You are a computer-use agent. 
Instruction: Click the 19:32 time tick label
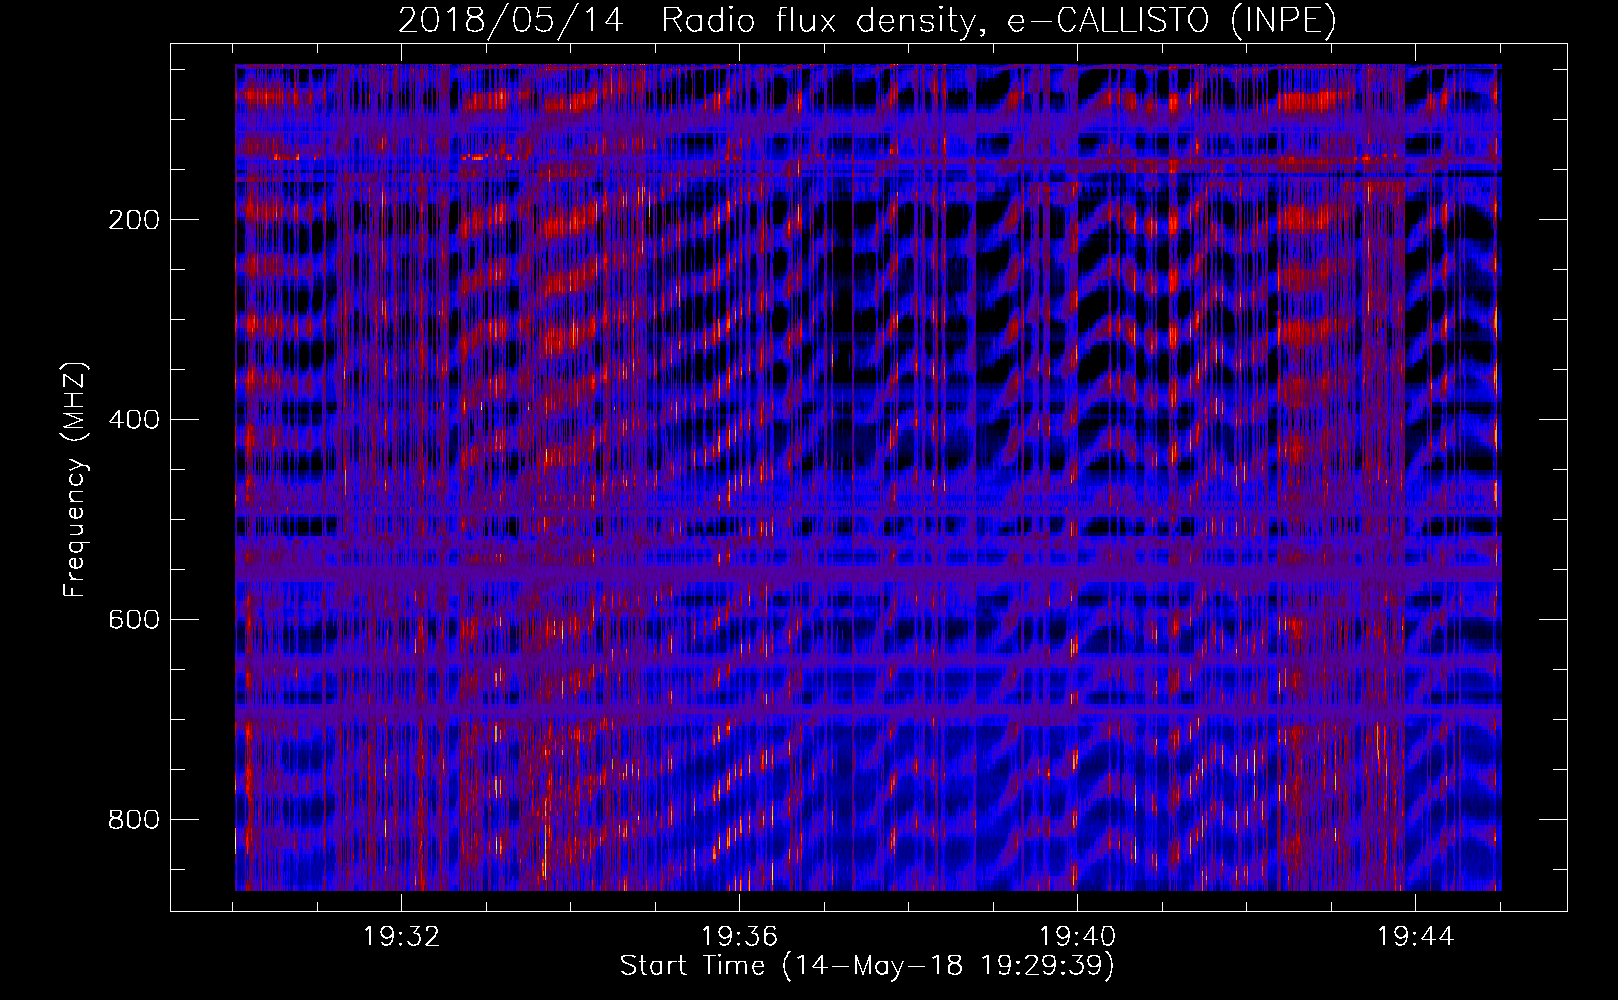pyautogui.click(x=401, y=937)
